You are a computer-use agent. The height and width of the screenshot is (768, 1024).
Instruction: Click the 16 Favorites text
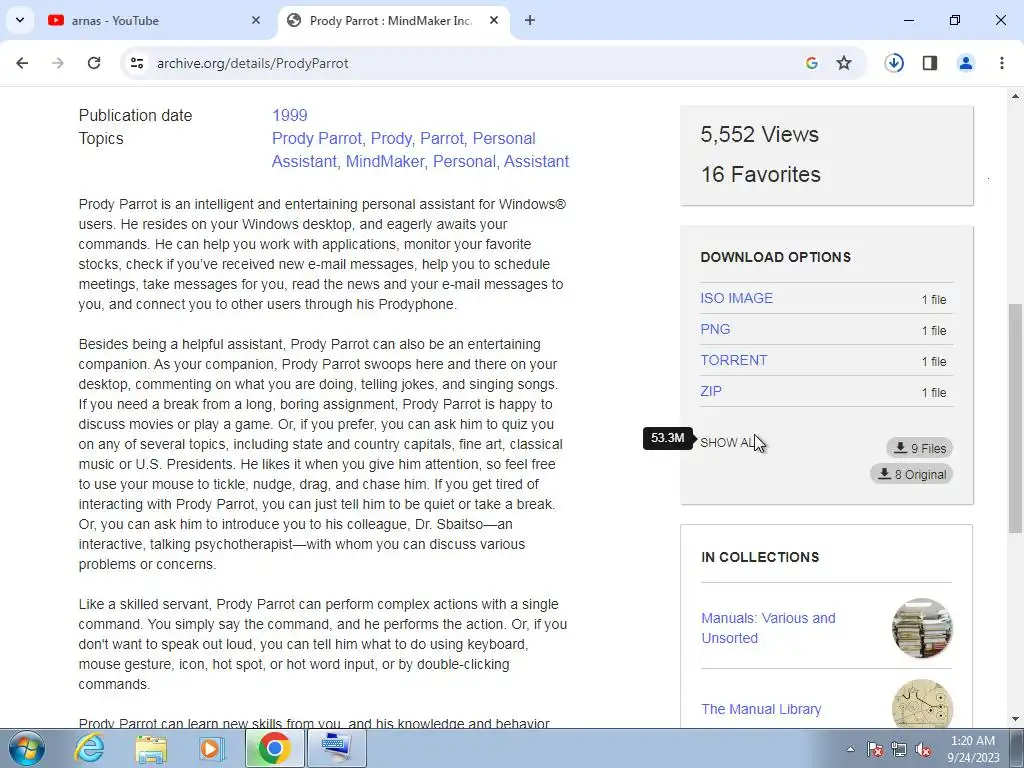click(761, 174)
